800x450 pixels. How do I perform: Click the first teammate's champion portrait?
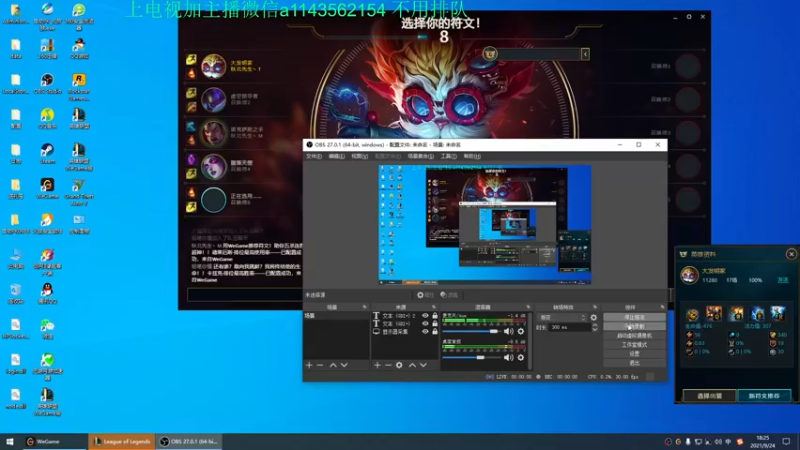click(213, 66)
